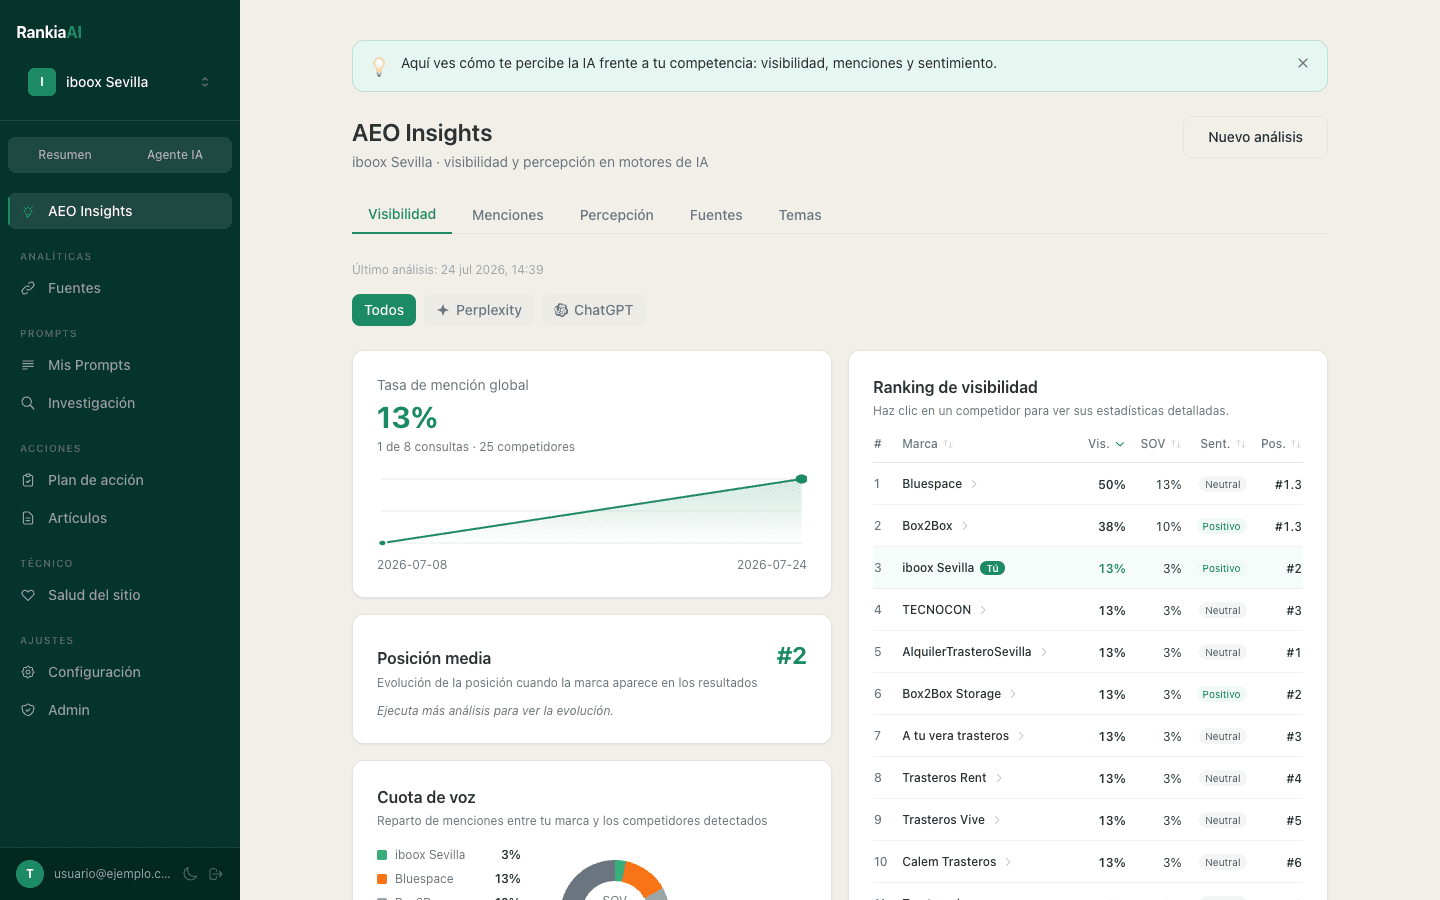Toggle dark mode moon icon

pyautogui.click(x=190, y=874)
